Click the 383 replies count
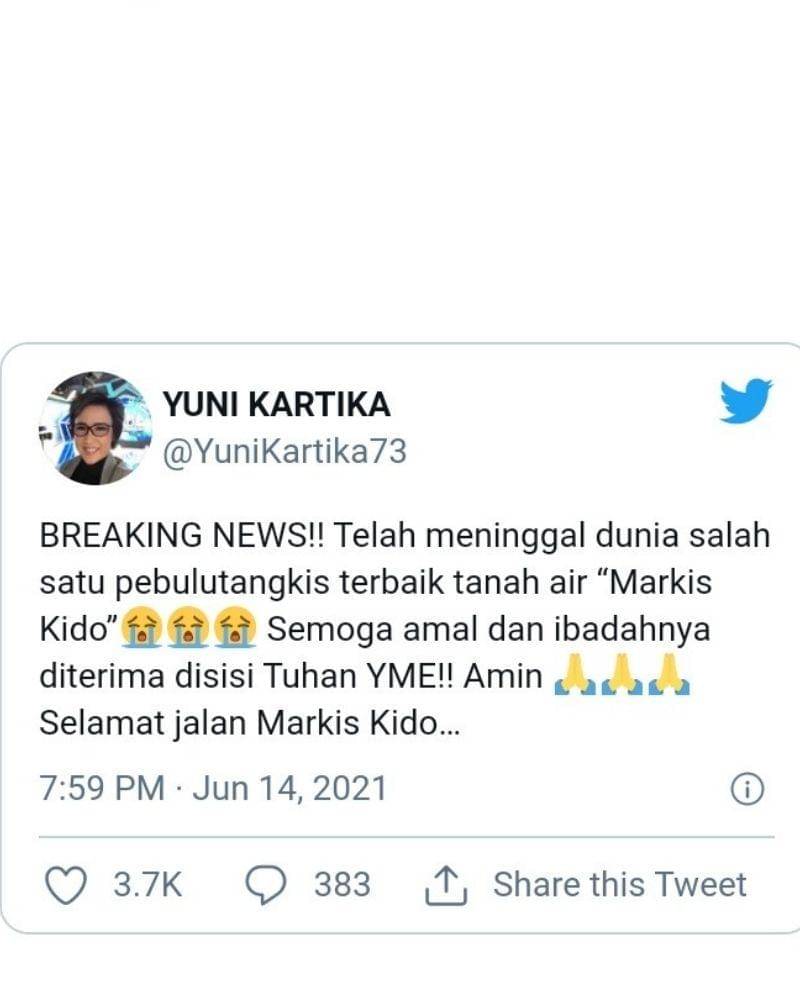Screen dimensions: 800x999 tap(342, 884)
